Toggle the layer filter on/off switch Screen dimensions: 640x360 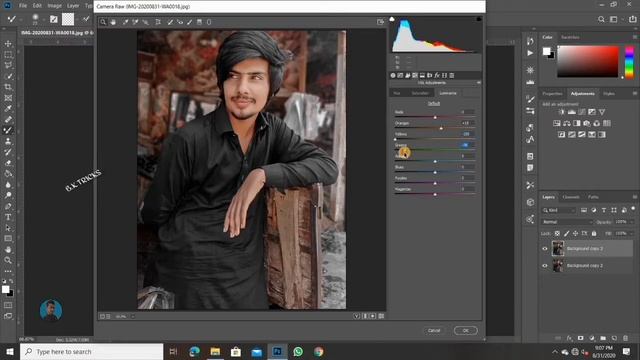tap(633, 209)
